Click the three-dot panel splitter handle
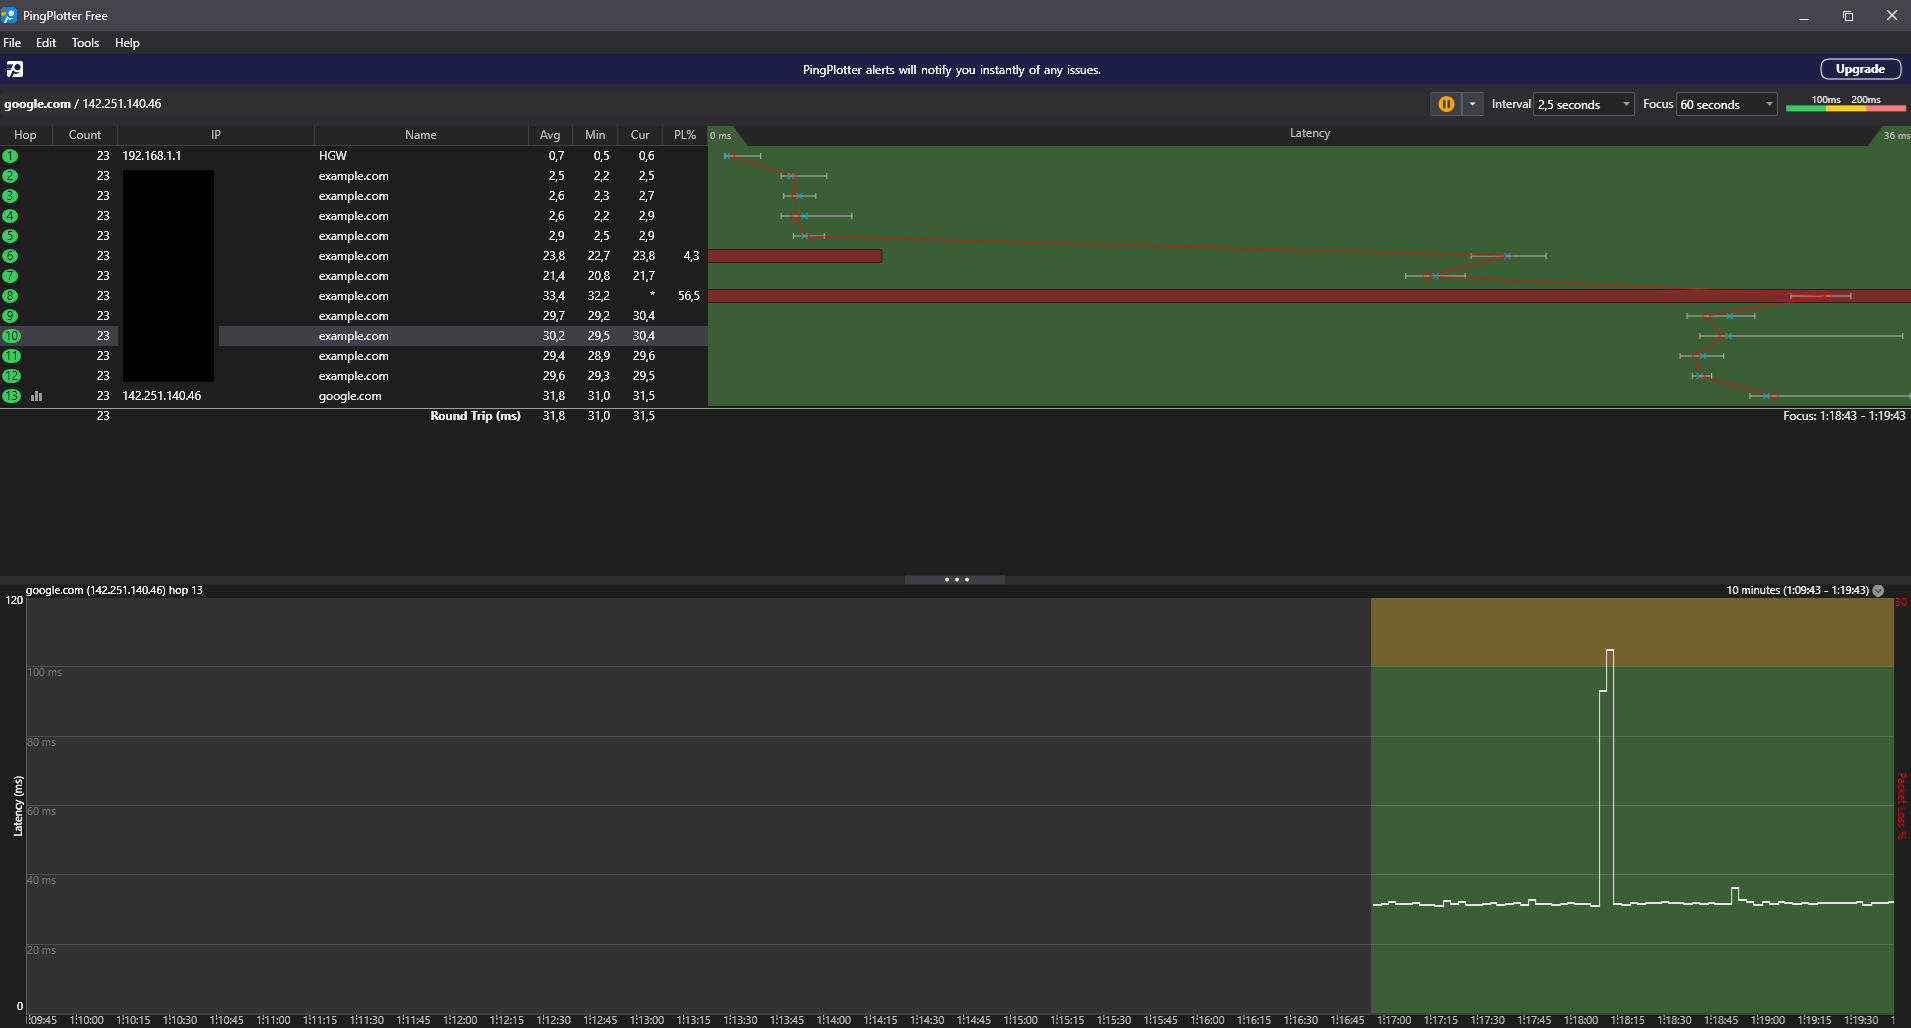This screenshot has height=1028, width=1911. click(956, 579)
